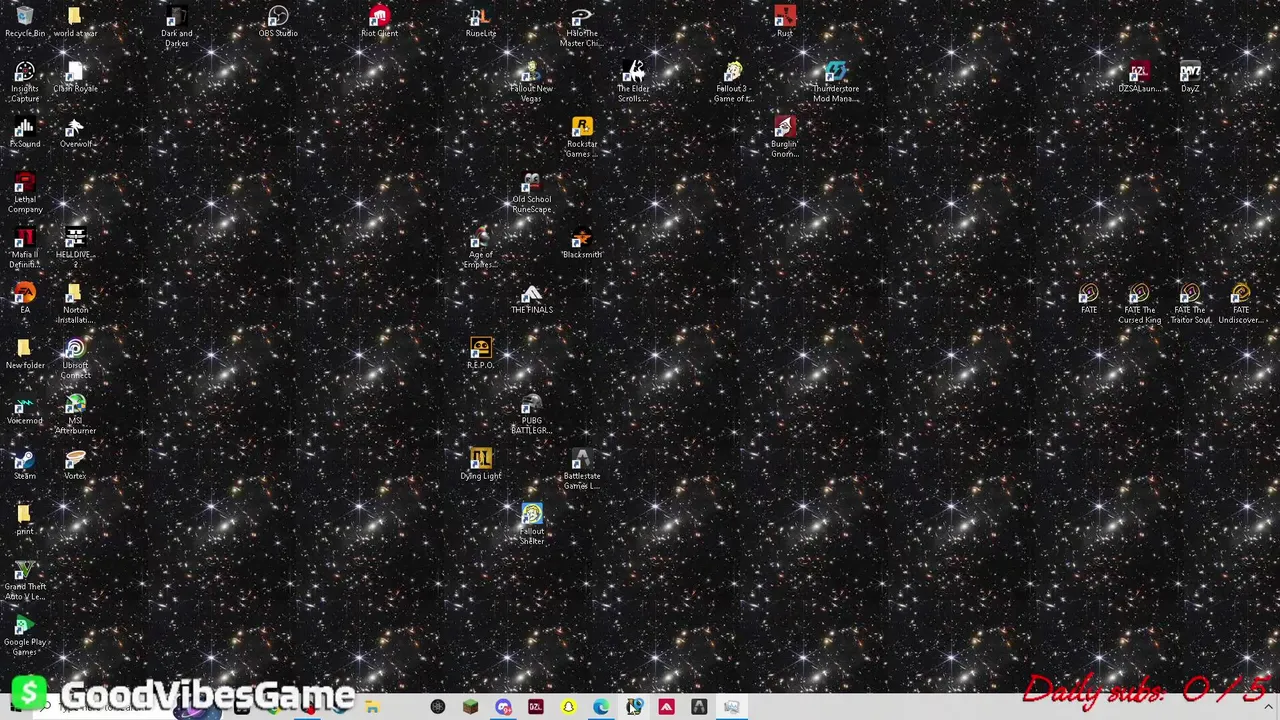The width and height of the screenshot is (1280, 720).
Task: Open the FATE game shortcut
Action: [1089, 298]
